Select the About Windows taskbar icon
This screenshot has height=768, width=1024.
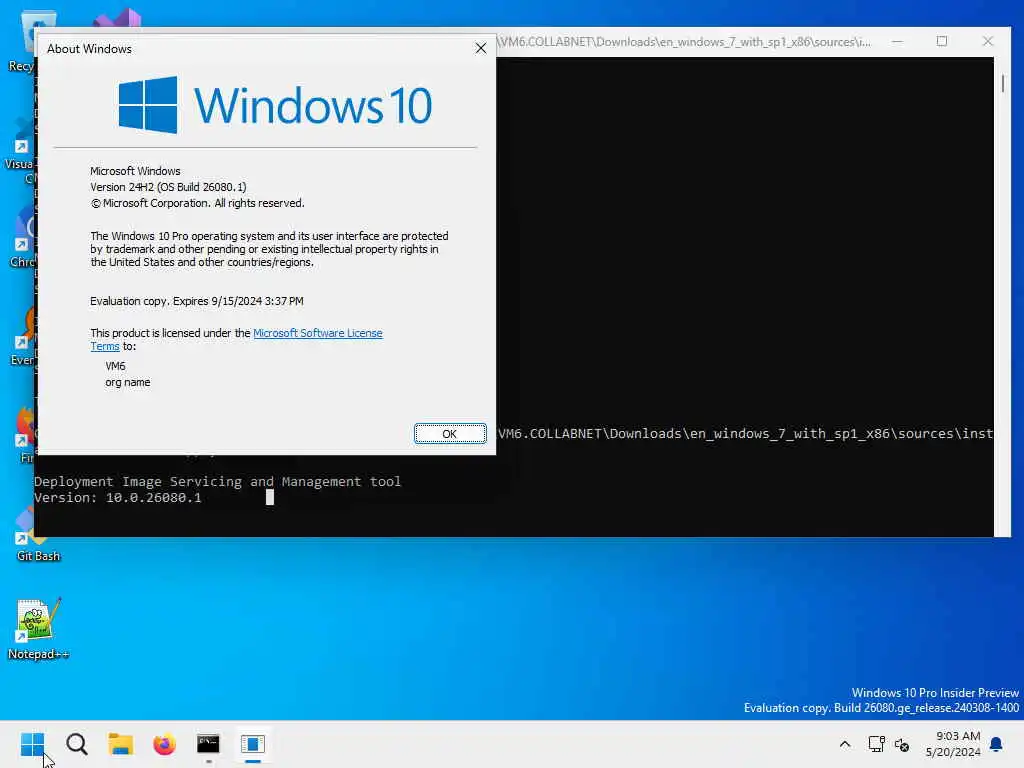pyautogui.click(x=252, y=744)
